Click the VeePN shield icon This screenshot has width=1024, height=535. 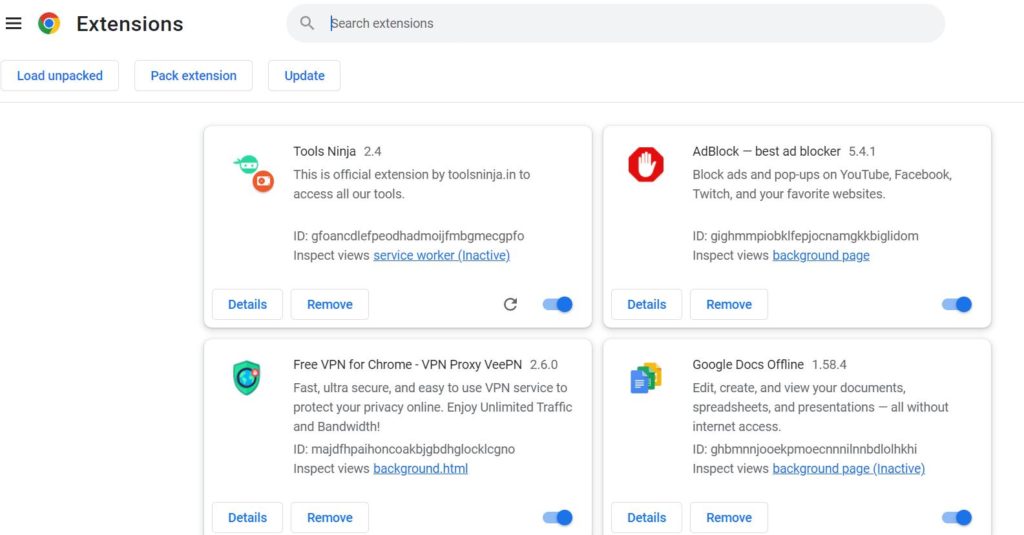click(247, 378)
